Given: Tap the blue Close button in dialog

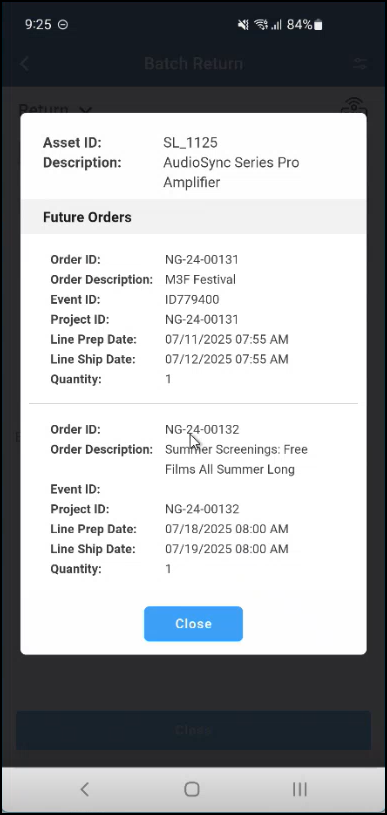Looking at the screenshot, I should [x=193, y=623].
